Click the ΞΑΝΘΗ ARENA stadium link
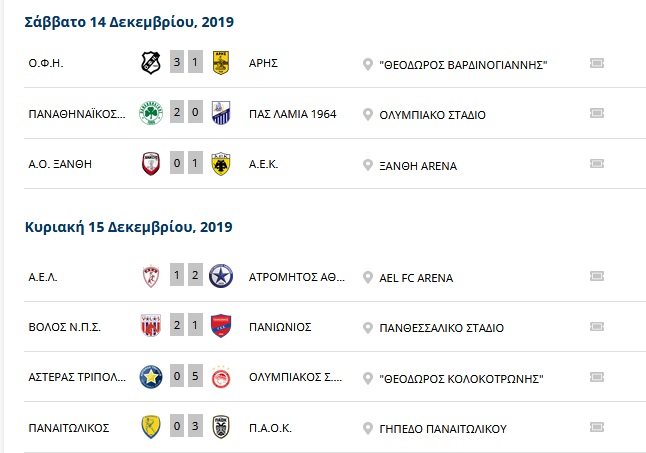Image resolution: width=646 pixels, height=453 pixels. pyautogui.click(x=418, y=166)
